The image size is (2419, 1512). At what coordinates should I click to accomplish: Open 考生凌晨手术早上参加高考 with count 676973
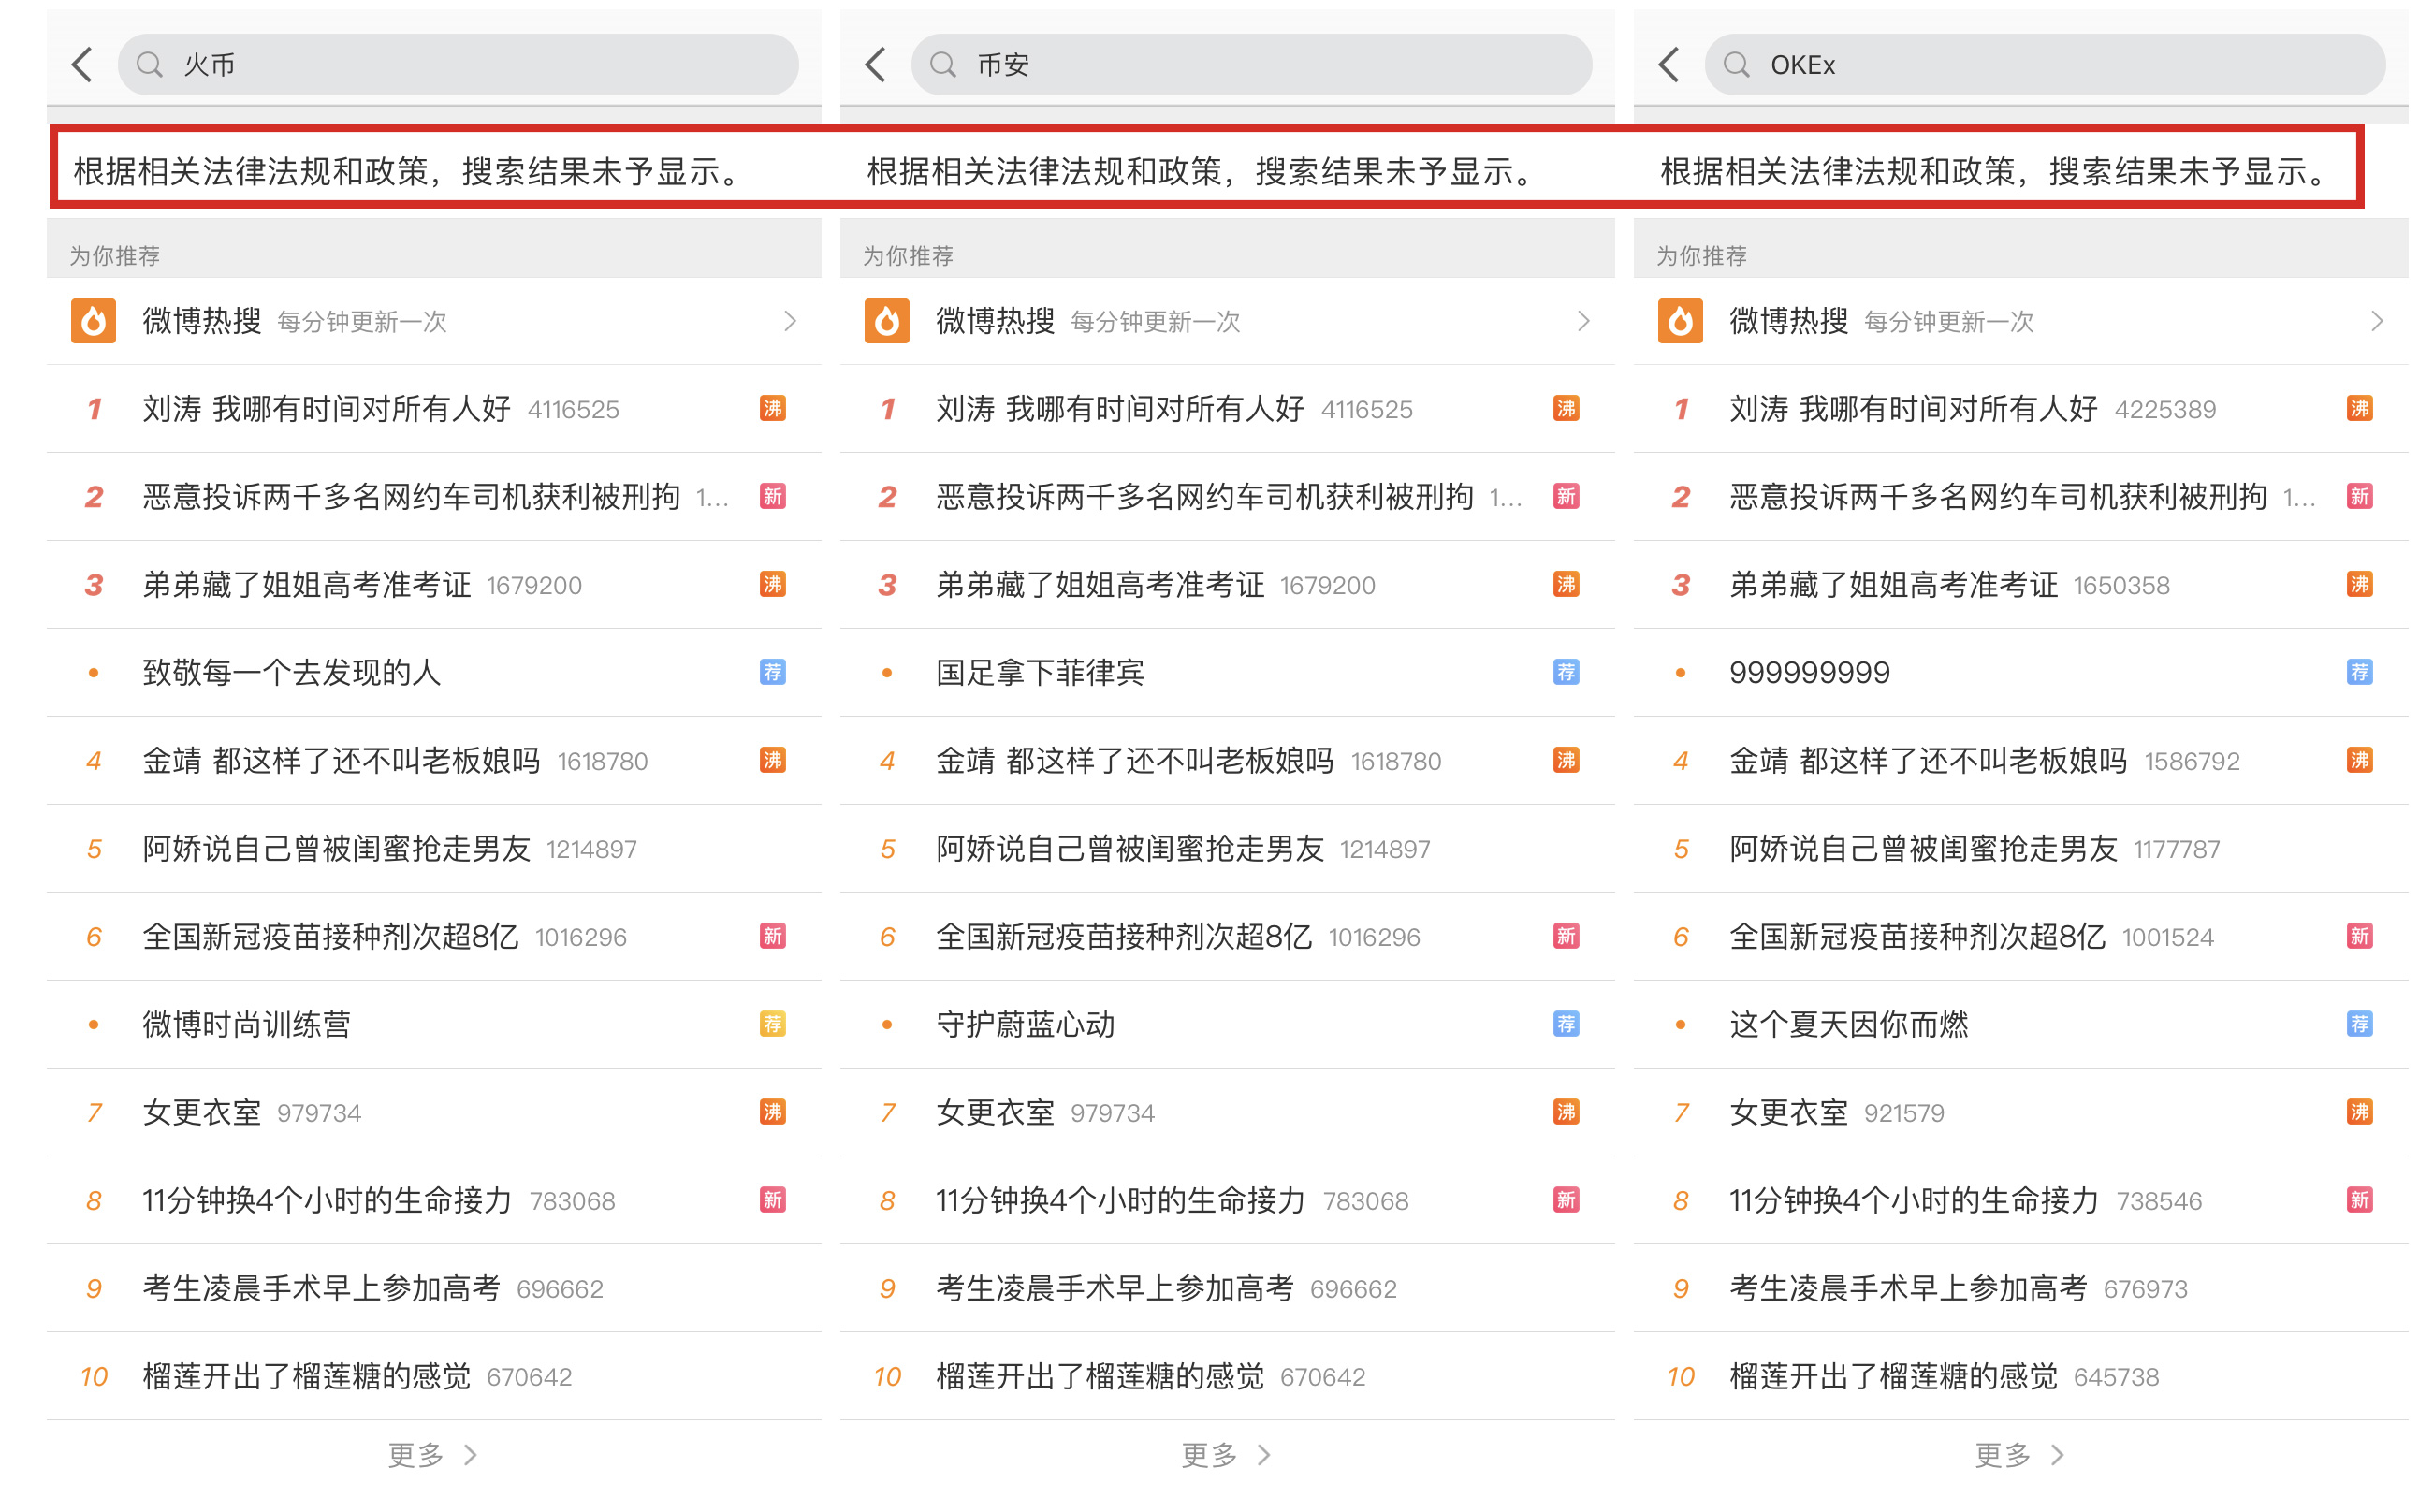coord(2020,1289)
